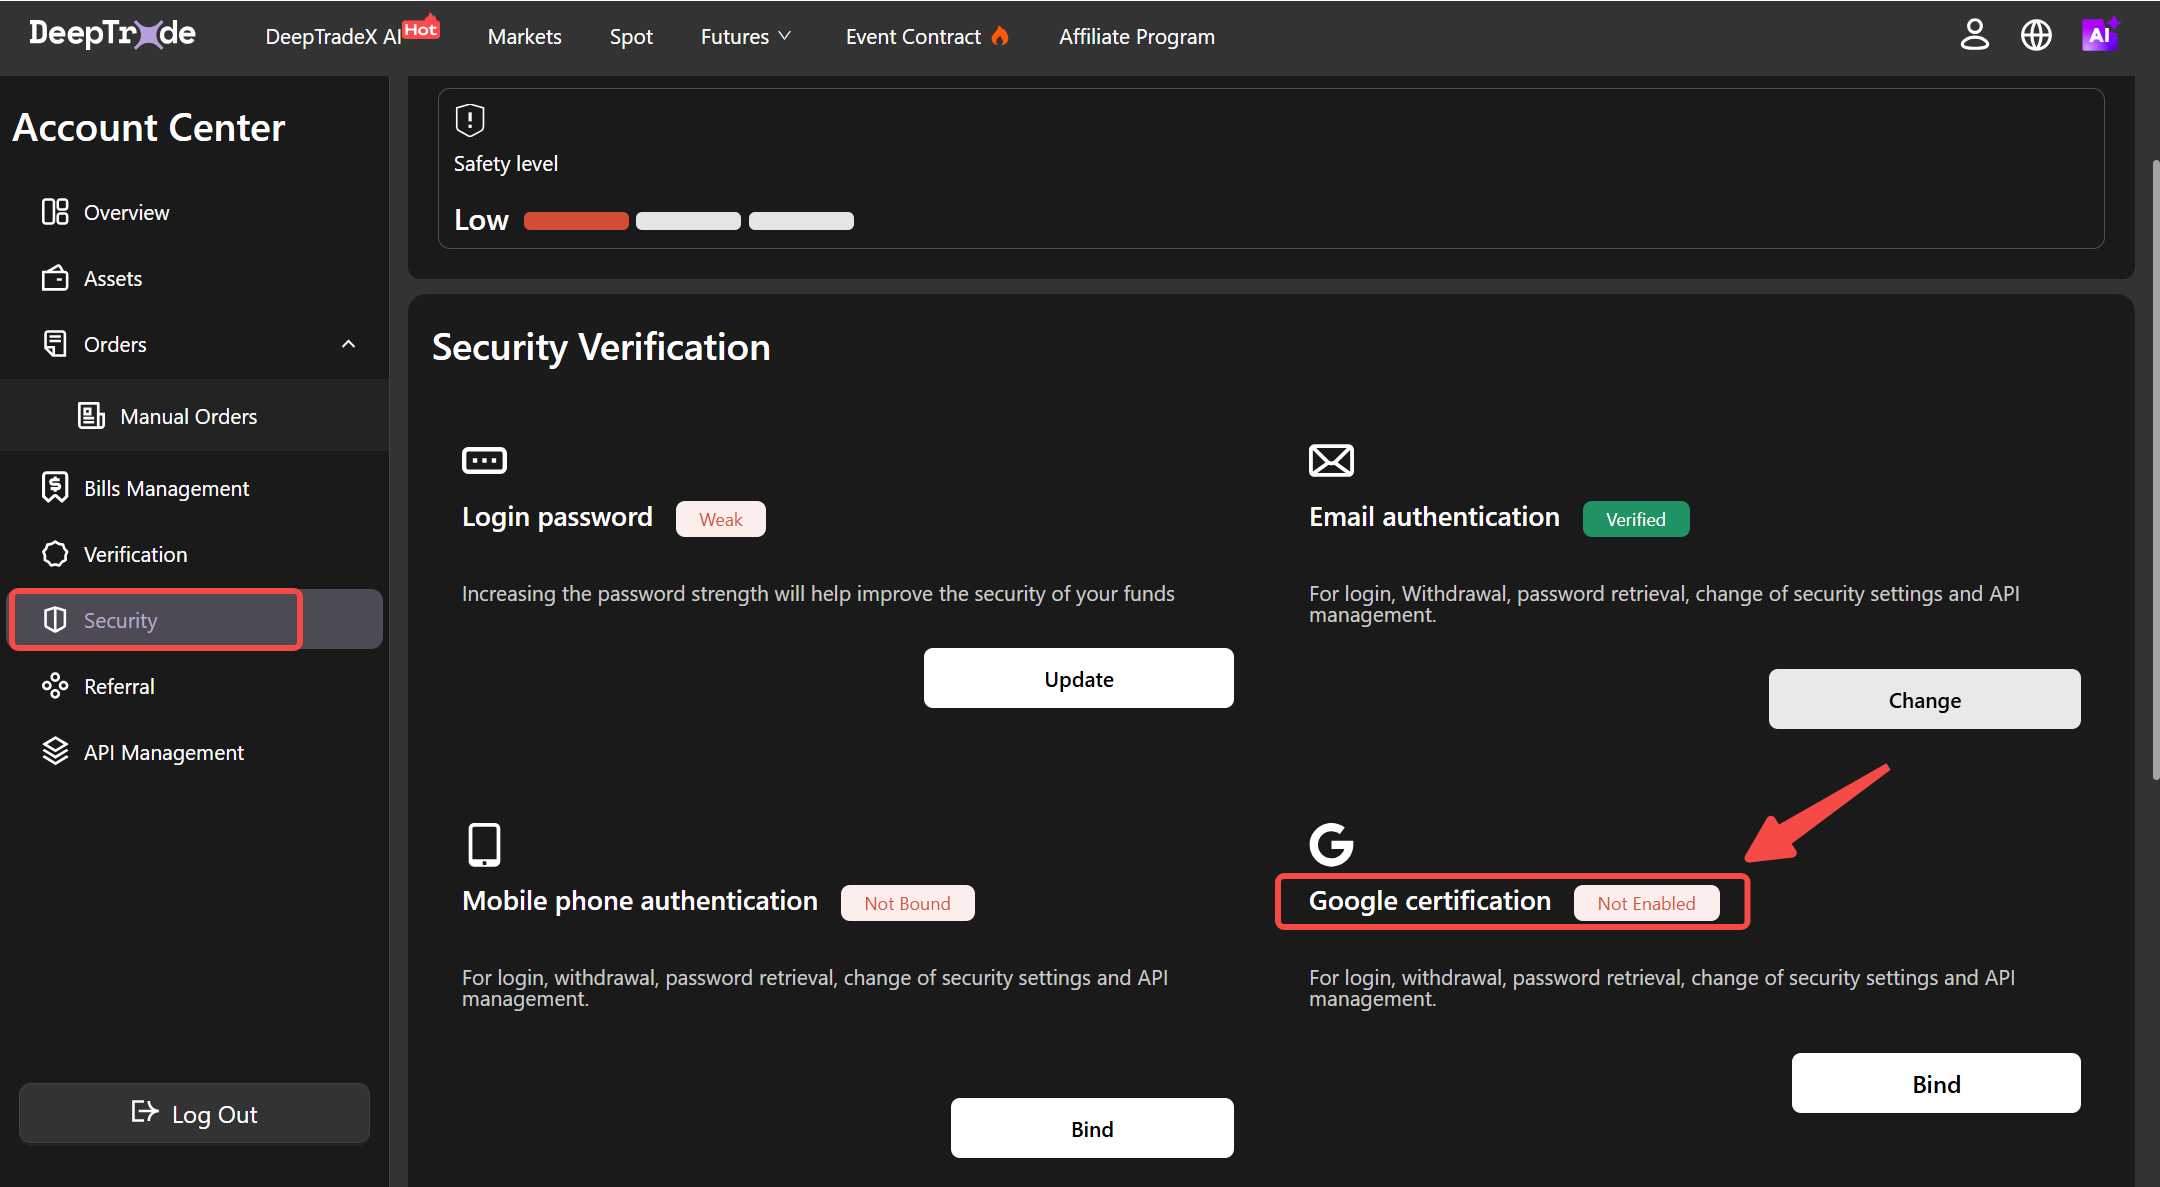Screen dimensions: 2160x1187
Task: Click Bind for Google certification
Action: (x=1936, y=1083)
